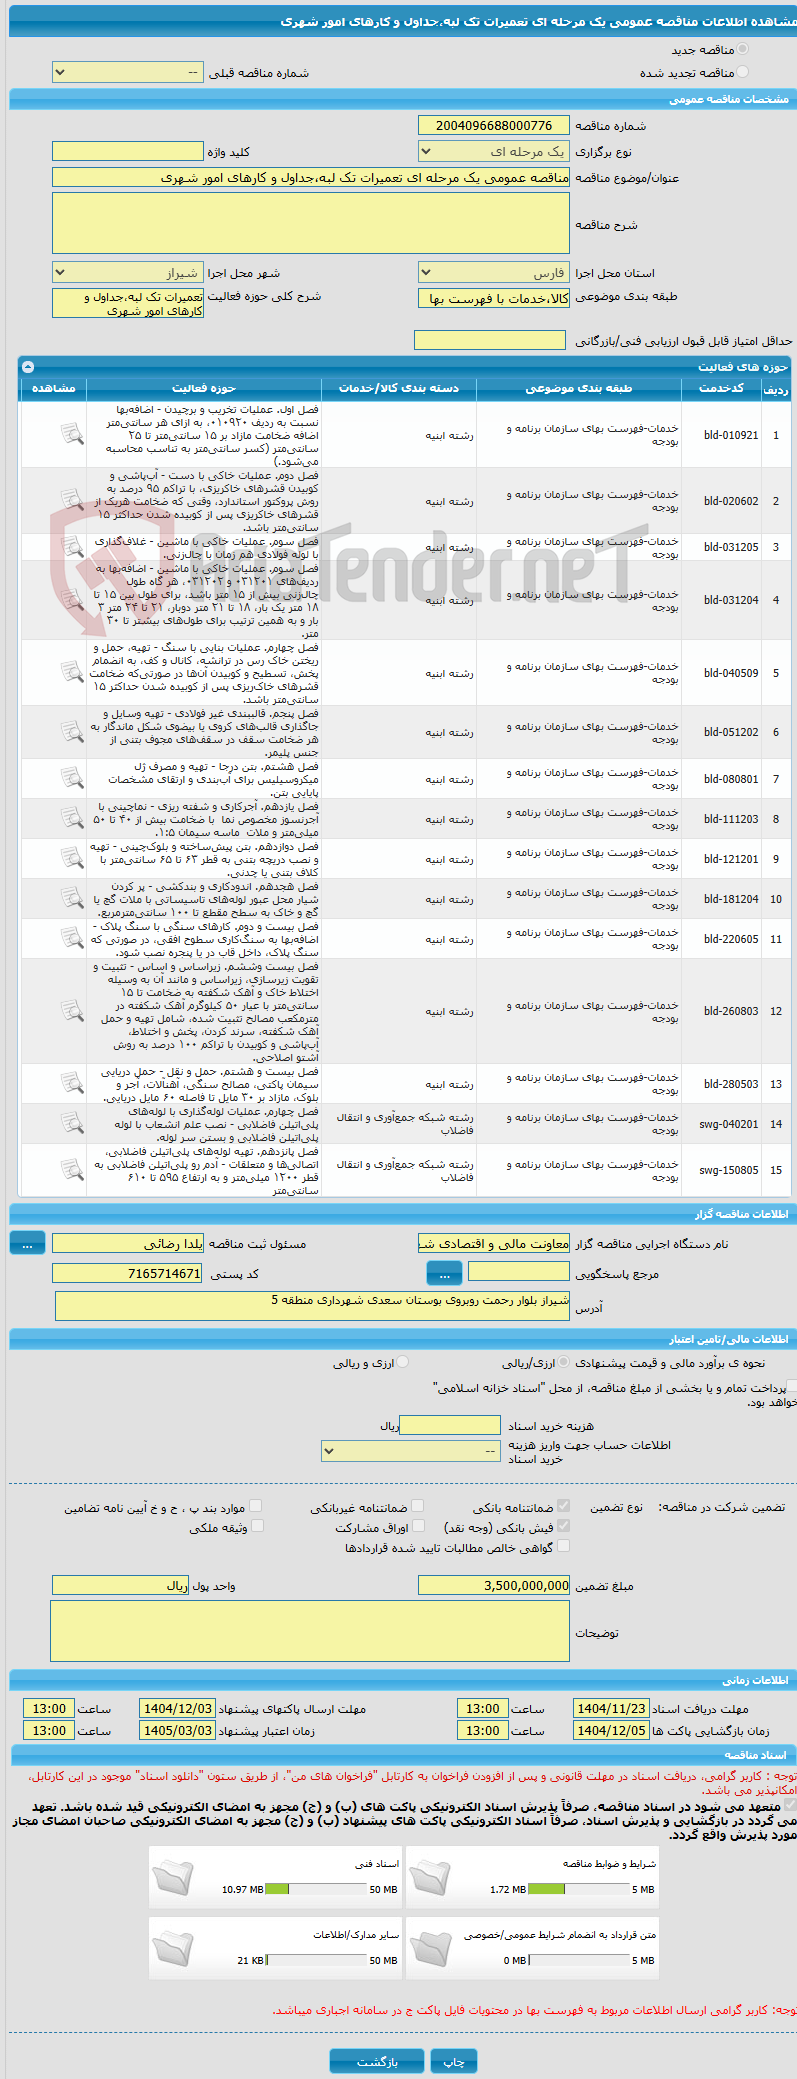Open view icon for row bld-040509
Viewport: 797px width, 2079px height.
click(71, 673)
